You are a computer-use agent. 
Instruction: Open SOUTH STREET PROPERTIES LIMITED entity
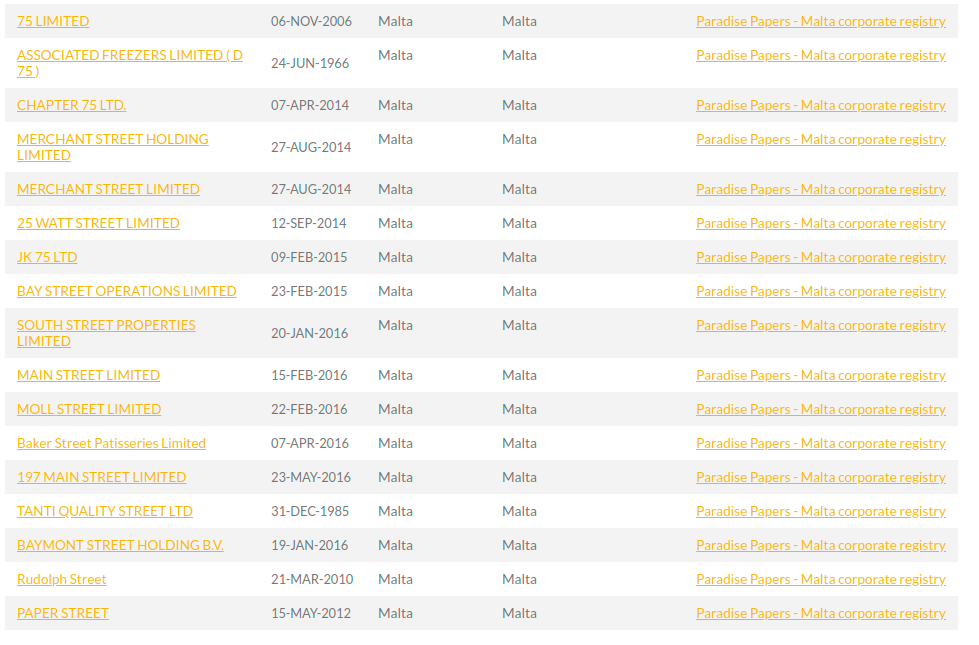click(106, 333)
